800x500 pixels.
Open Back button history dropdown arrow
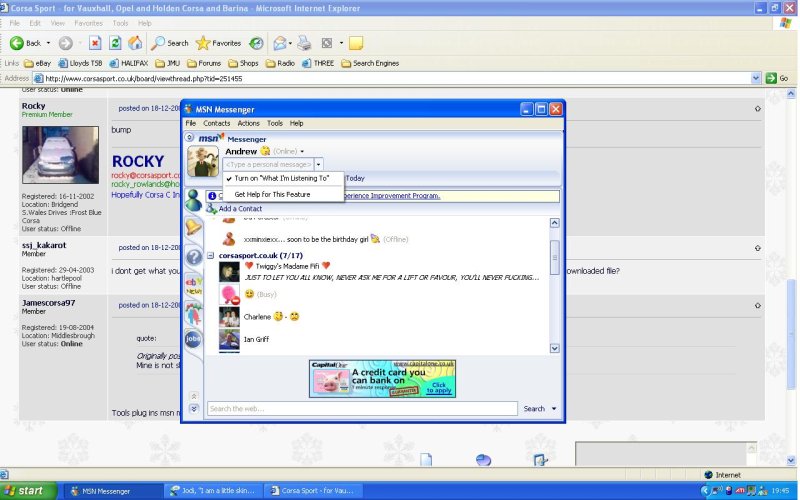point(48,43)
